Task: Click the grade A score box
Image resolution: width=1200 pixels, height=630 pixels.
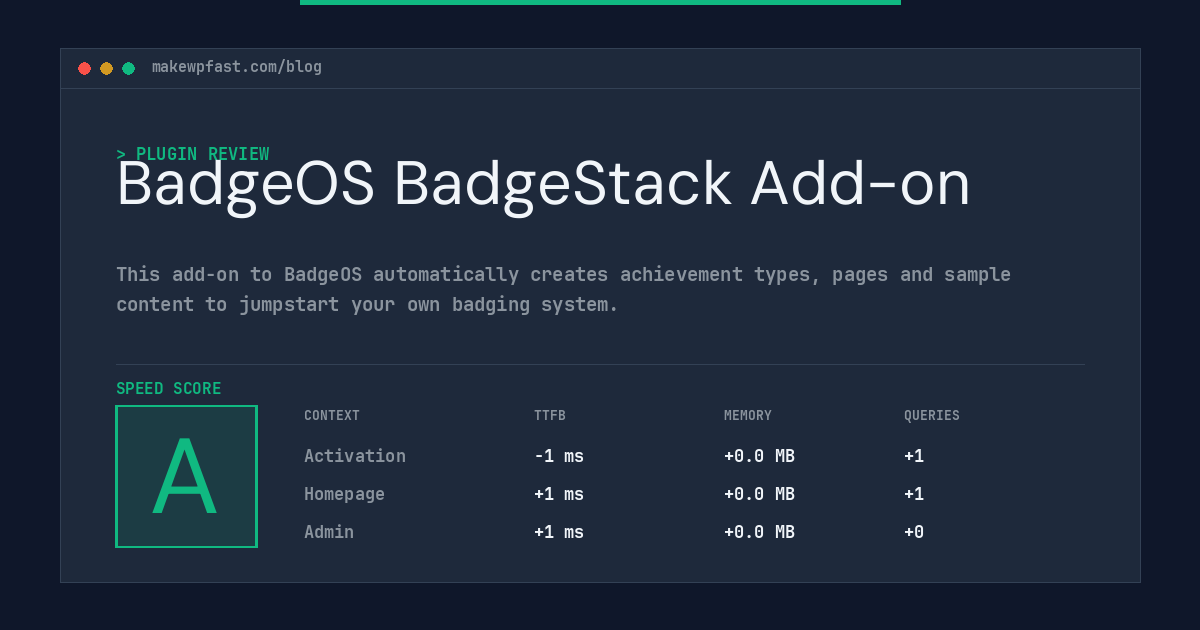Action: click(186, 476)
